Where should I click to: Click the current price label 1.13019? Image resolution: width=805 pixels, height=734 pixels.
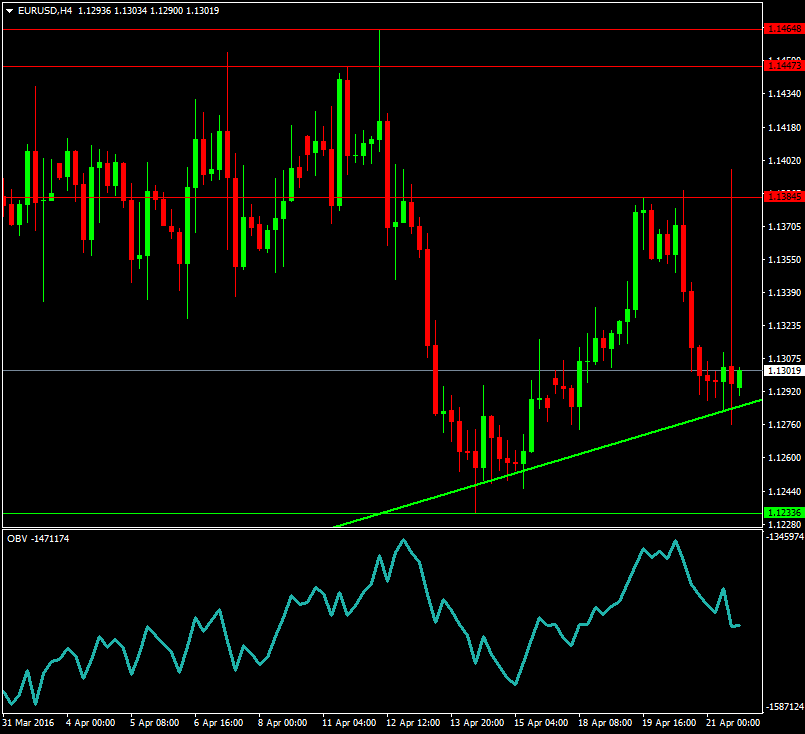click(783, 371)
